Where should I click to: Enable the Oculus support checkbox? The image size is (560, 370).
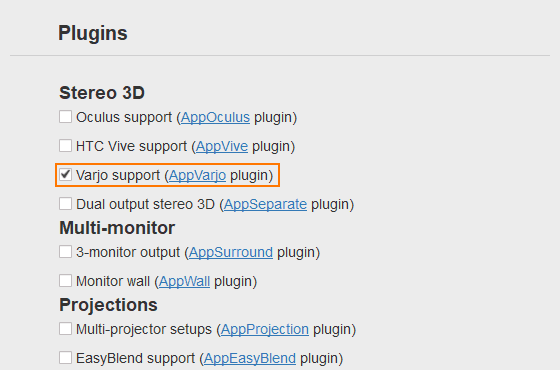[65, 117]
